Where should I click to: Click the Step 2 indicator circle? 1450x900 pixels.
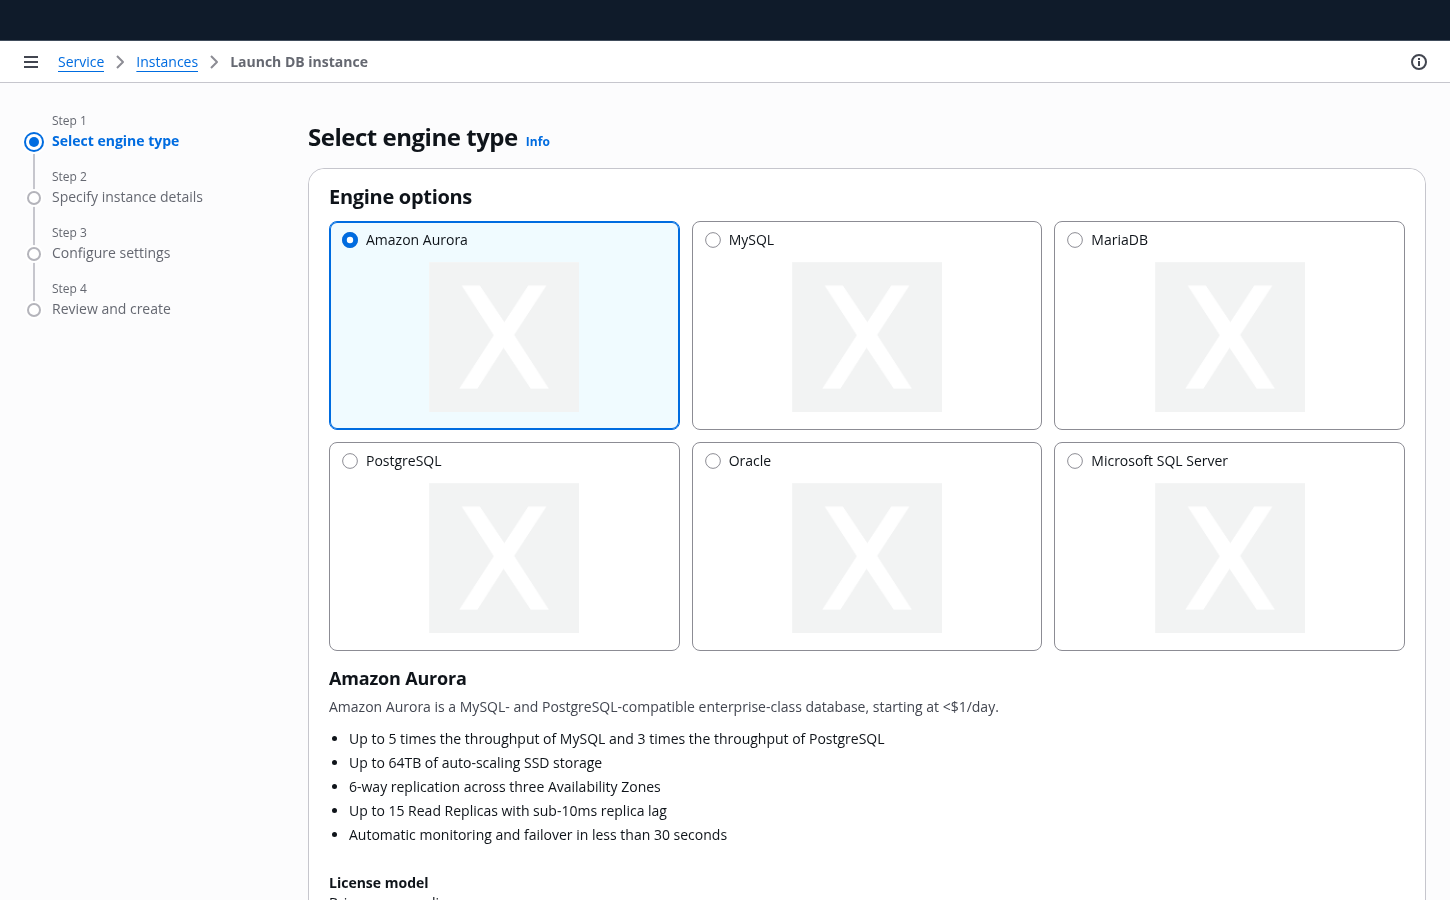[x=34, y=198]
